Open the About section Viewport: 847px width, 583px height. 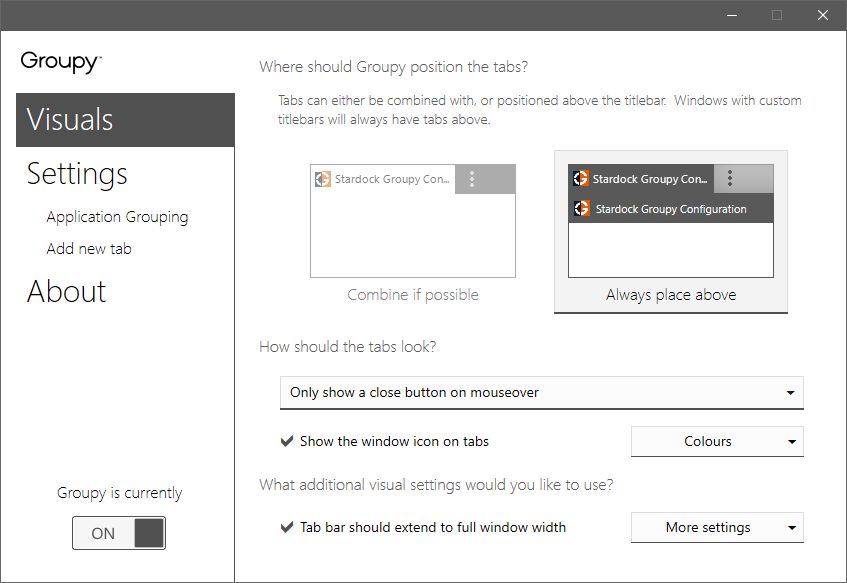(x=66, y=291)
